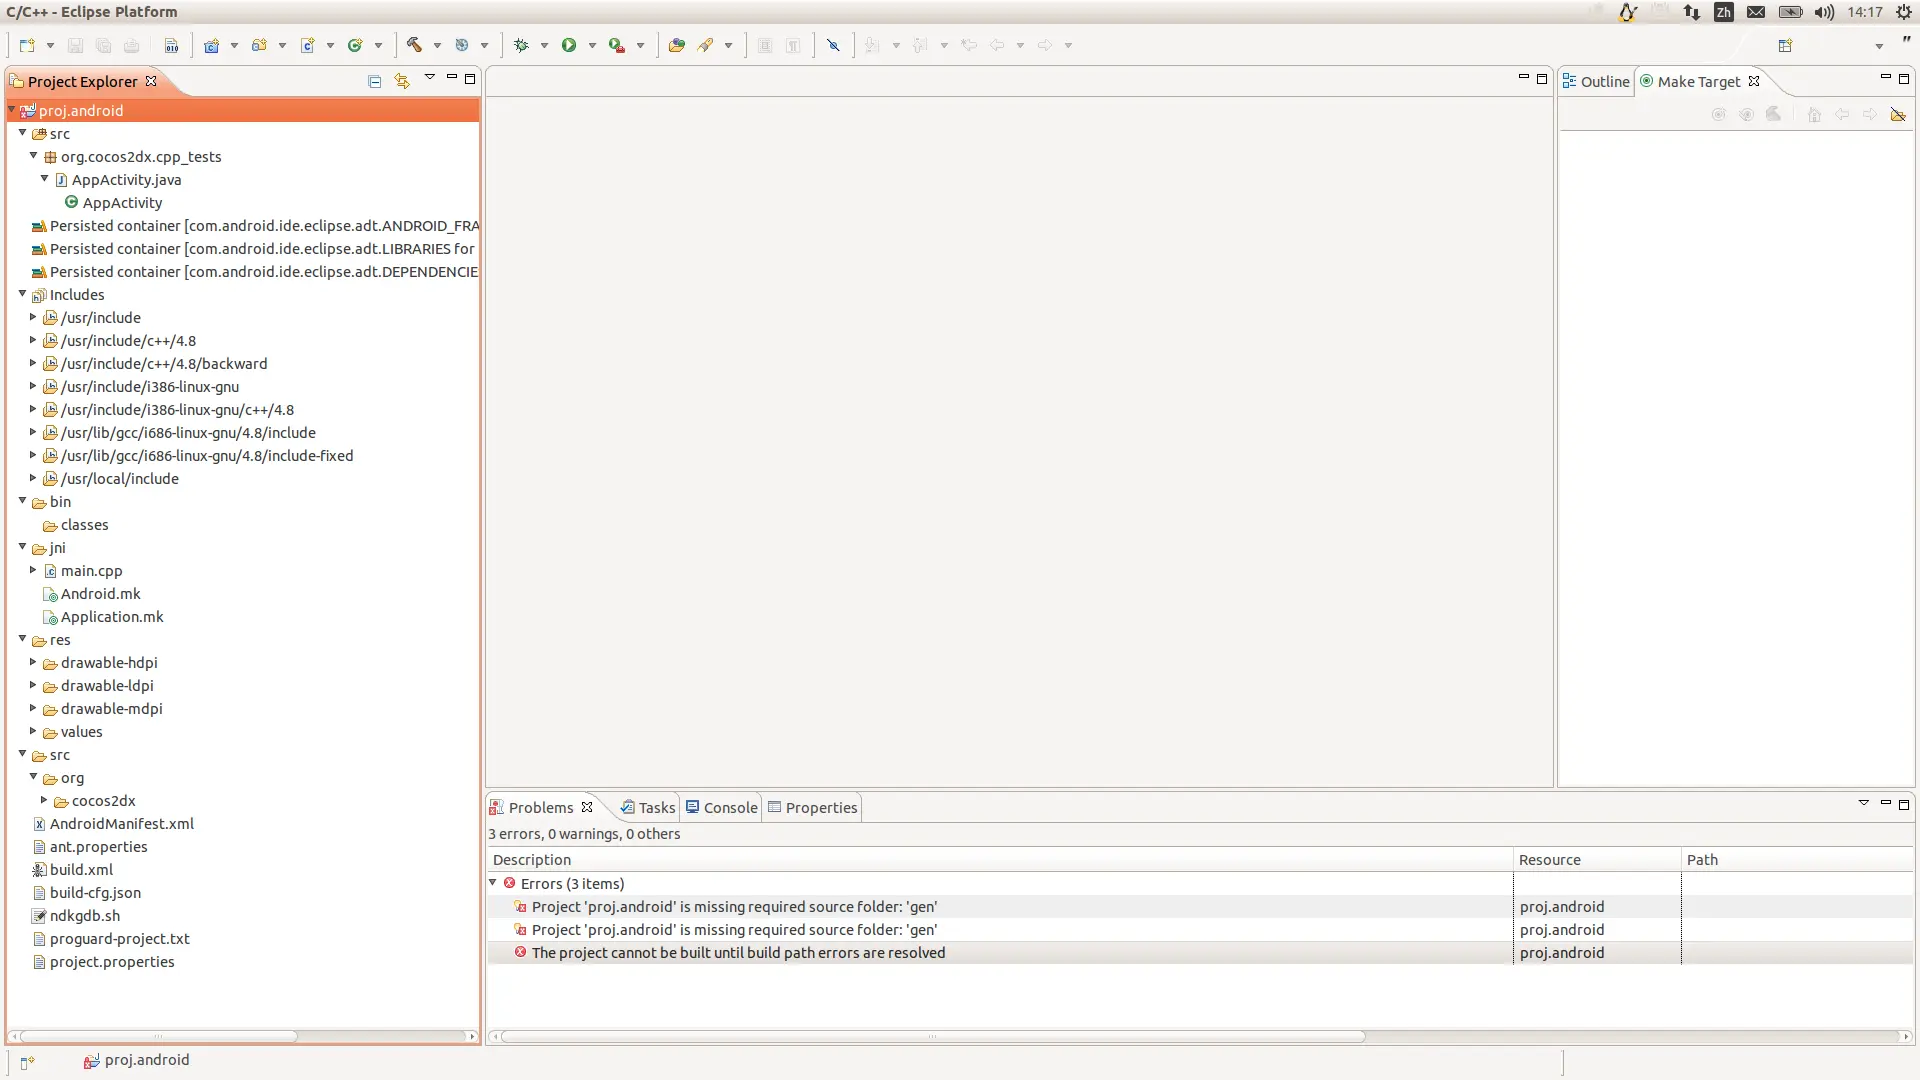Collapse the Includes node
This screenshot has height=1080, width=1920.
[22, 294]
